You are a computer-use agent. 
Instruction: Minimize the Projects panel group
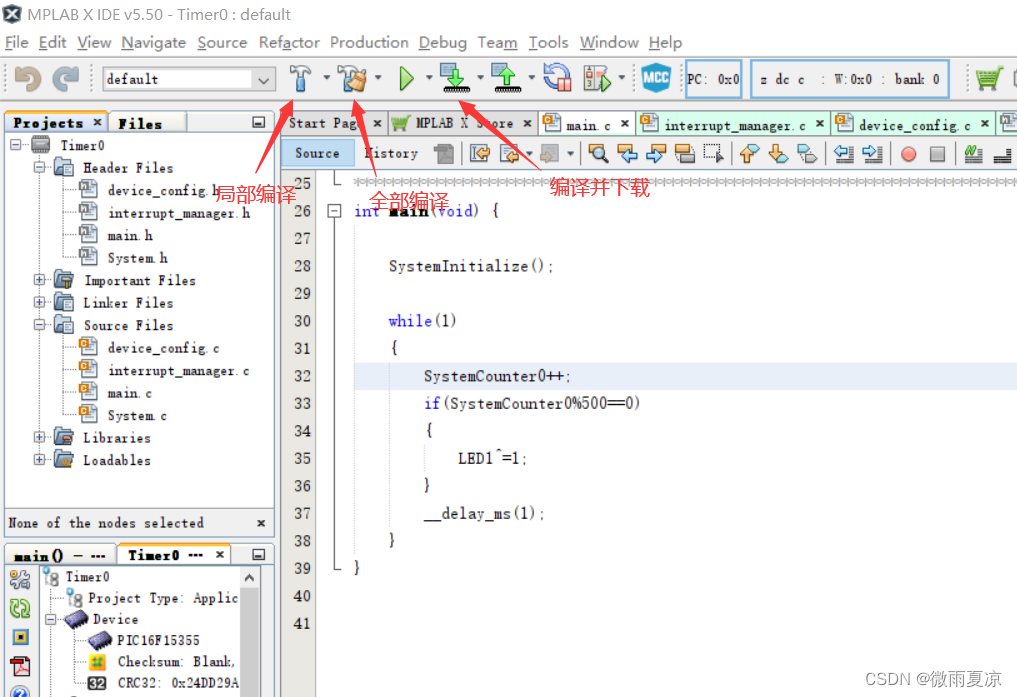258,123
